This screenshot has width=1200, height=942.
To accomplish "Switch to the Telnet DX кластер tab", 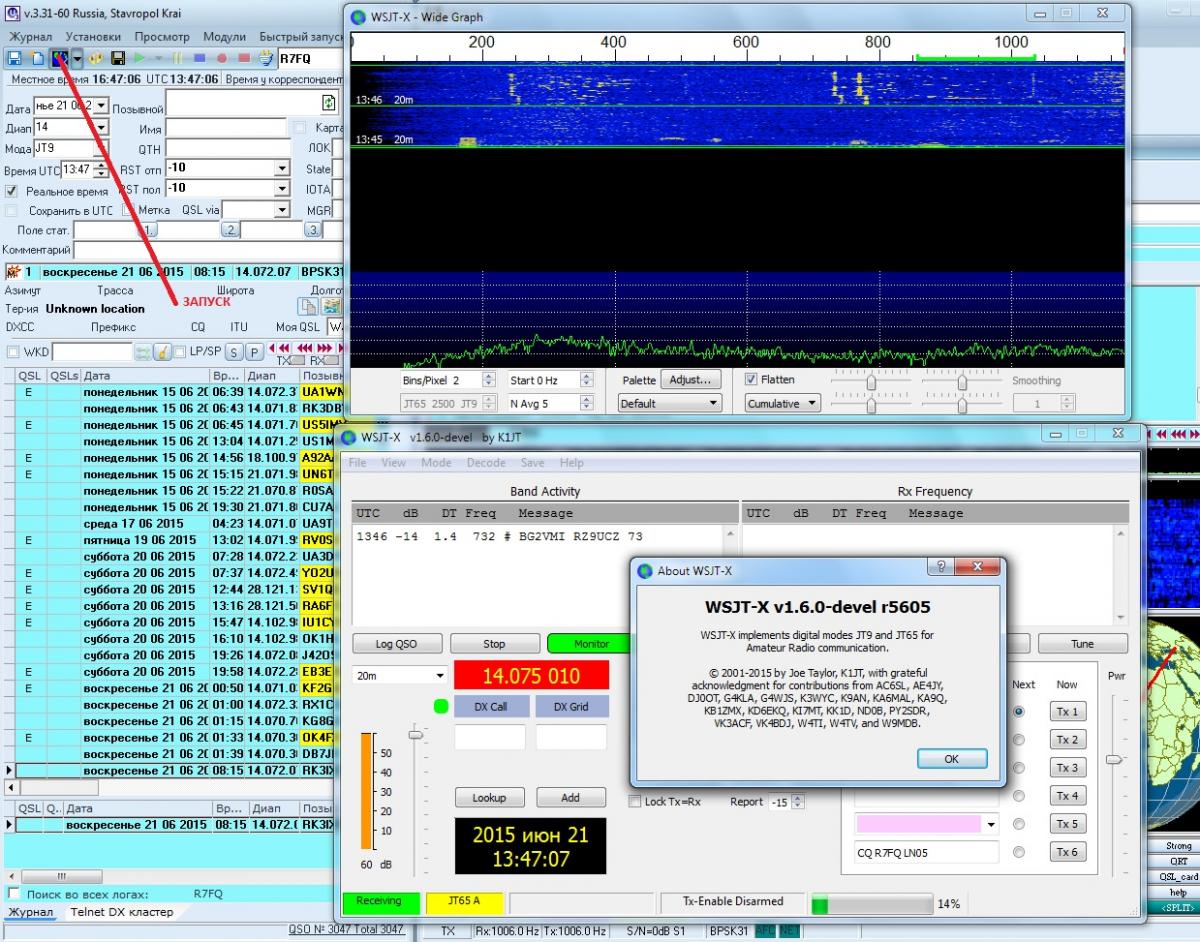I will (121, 912).
